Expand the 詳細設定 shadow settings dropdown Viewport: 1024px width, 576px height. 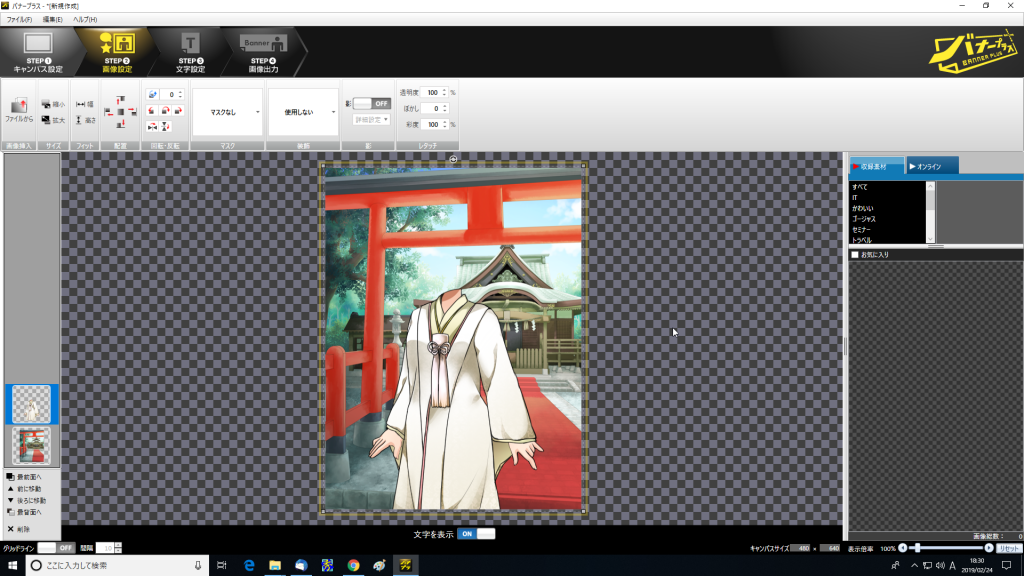pos(371,119)
